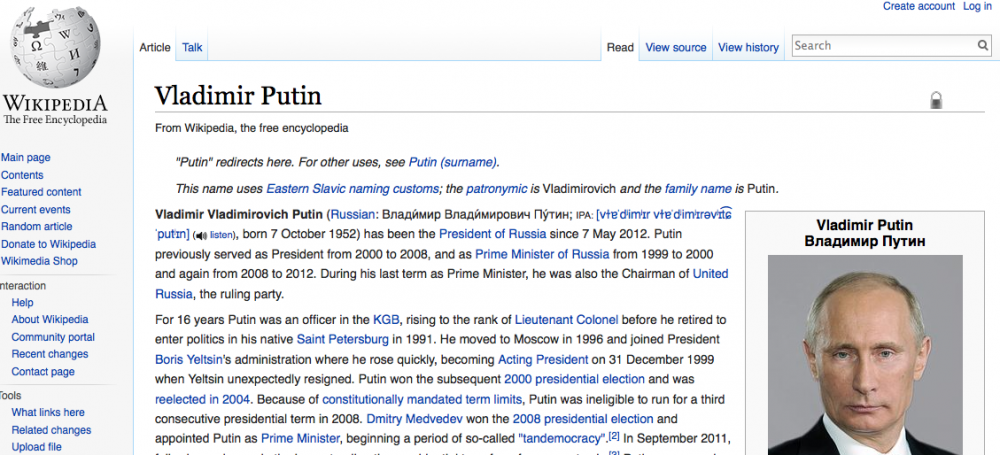Click inside the Search input field
The image size is (1000, 455).
click(x=882, y=46)
